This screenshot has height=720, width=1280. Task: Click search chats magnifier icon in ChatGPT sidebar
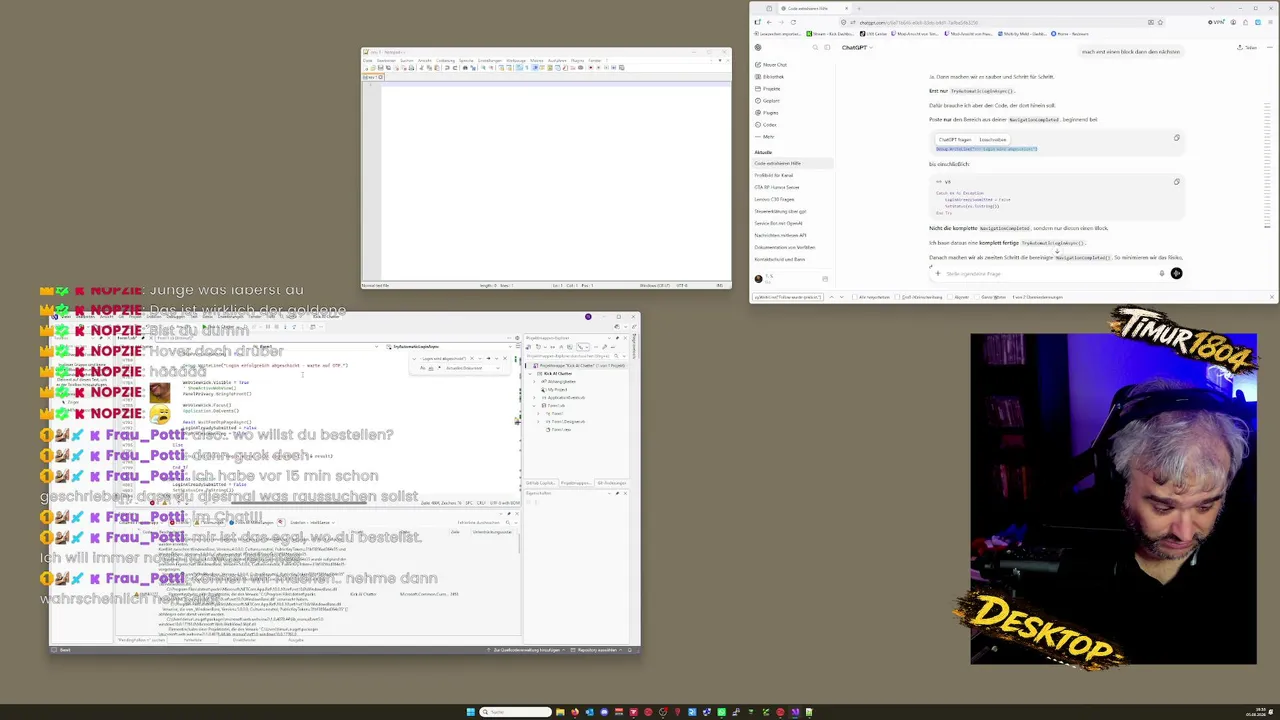(815, 47)
